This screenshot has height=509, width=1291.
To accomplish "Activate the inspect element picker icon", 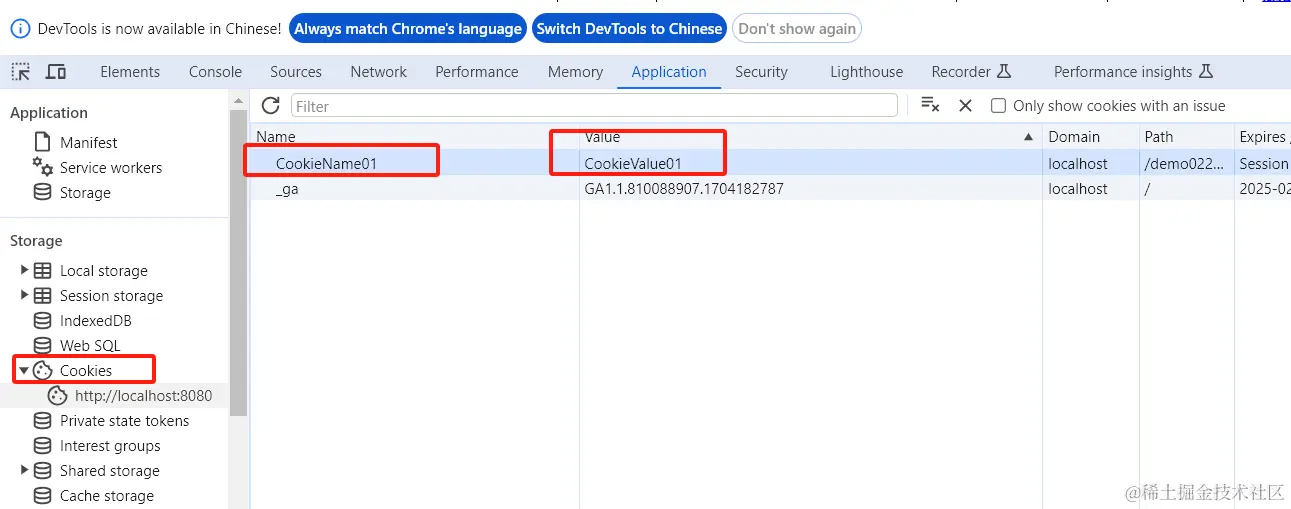I will 21,72.
